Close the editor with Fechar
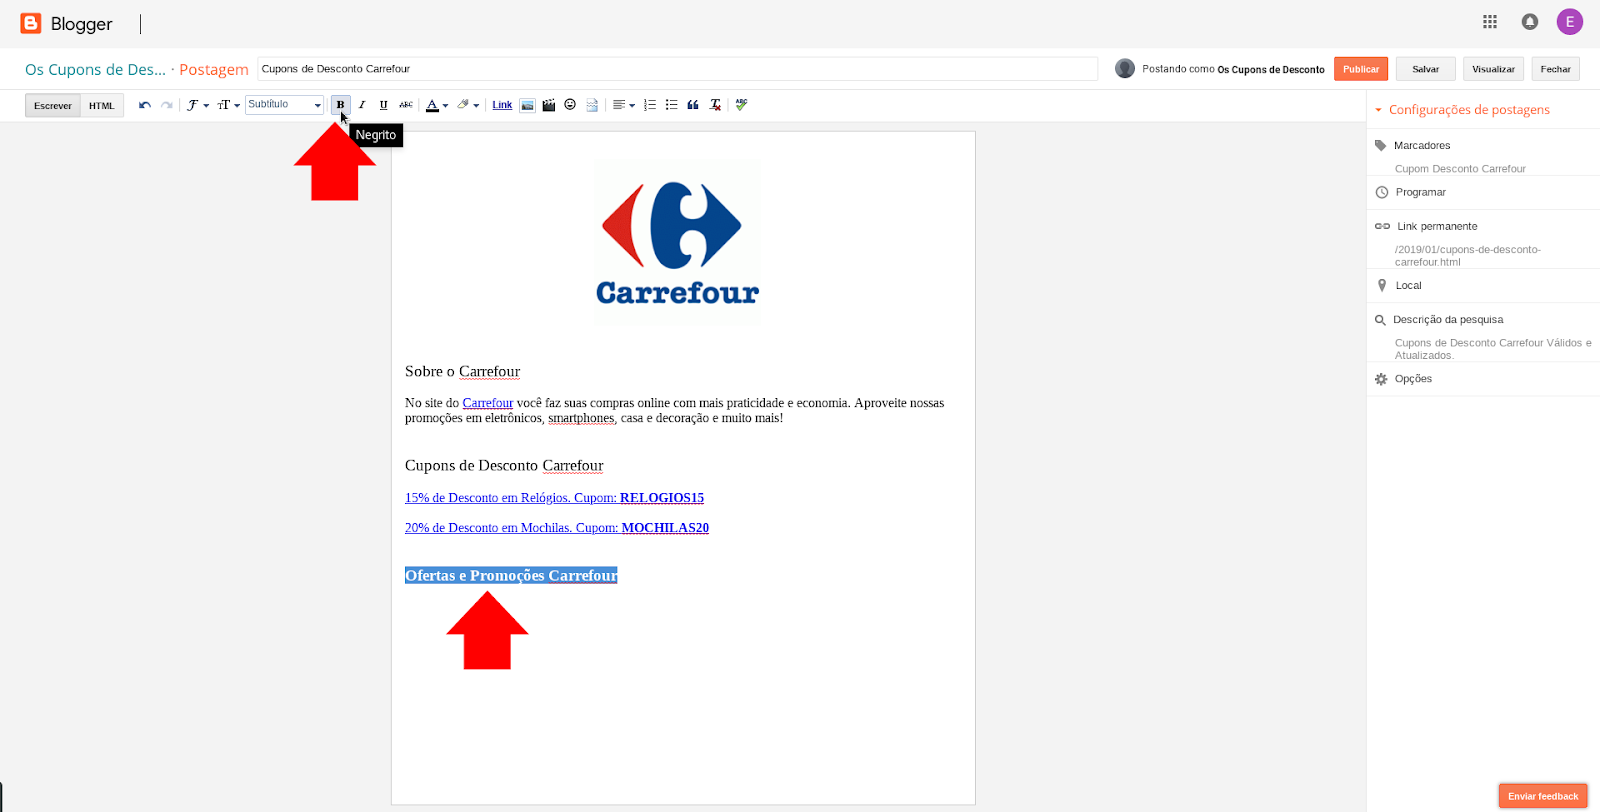 click(1555, 69)
